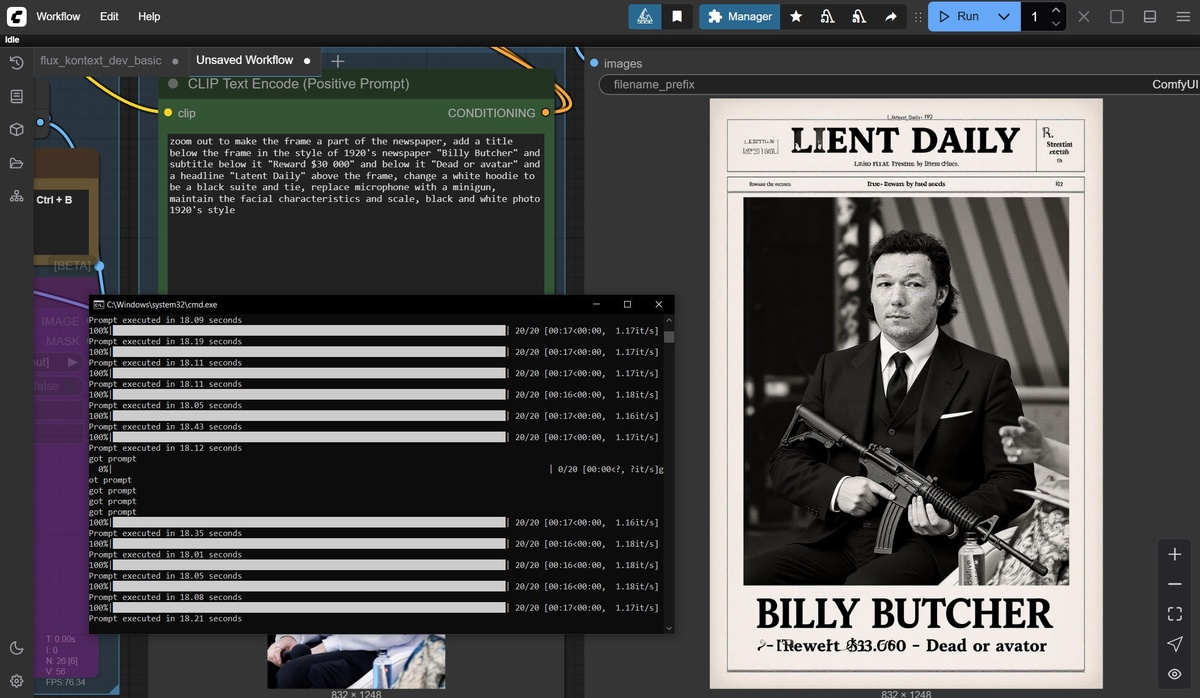Click the cmd window vertical scrollbar thumb
Viewport: 1200px width, 698px height.
point(669,337)
